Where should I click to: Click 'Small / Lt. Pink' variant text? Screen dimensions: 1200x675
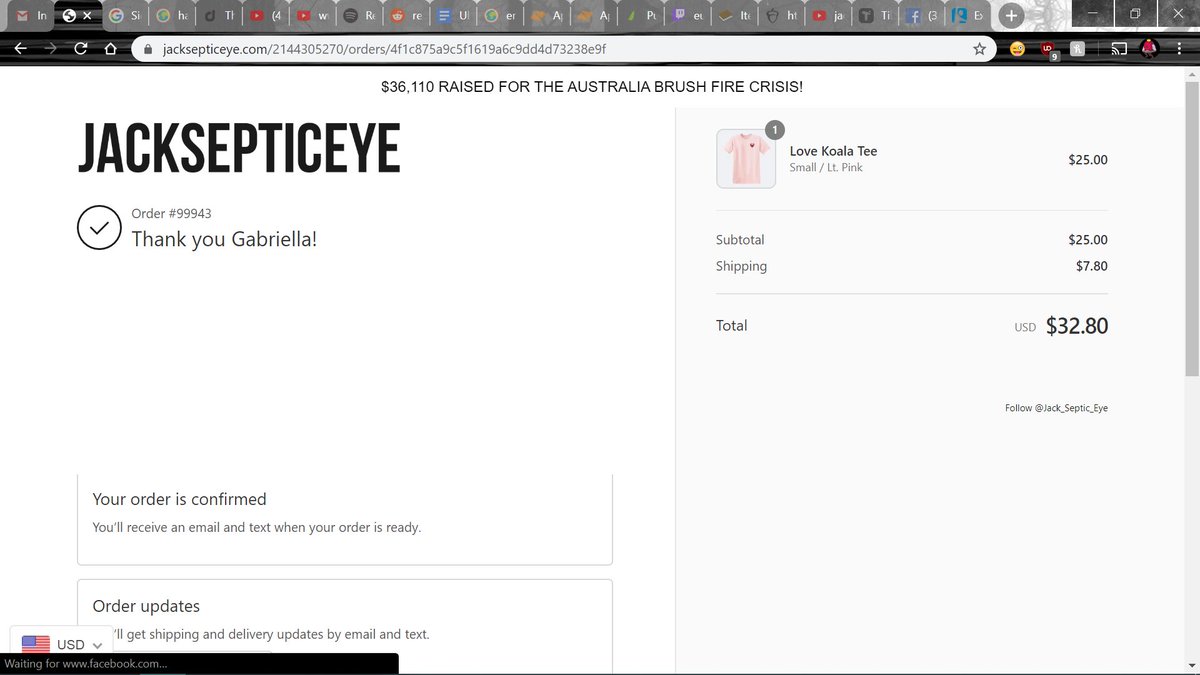click(x=826, y=168)
